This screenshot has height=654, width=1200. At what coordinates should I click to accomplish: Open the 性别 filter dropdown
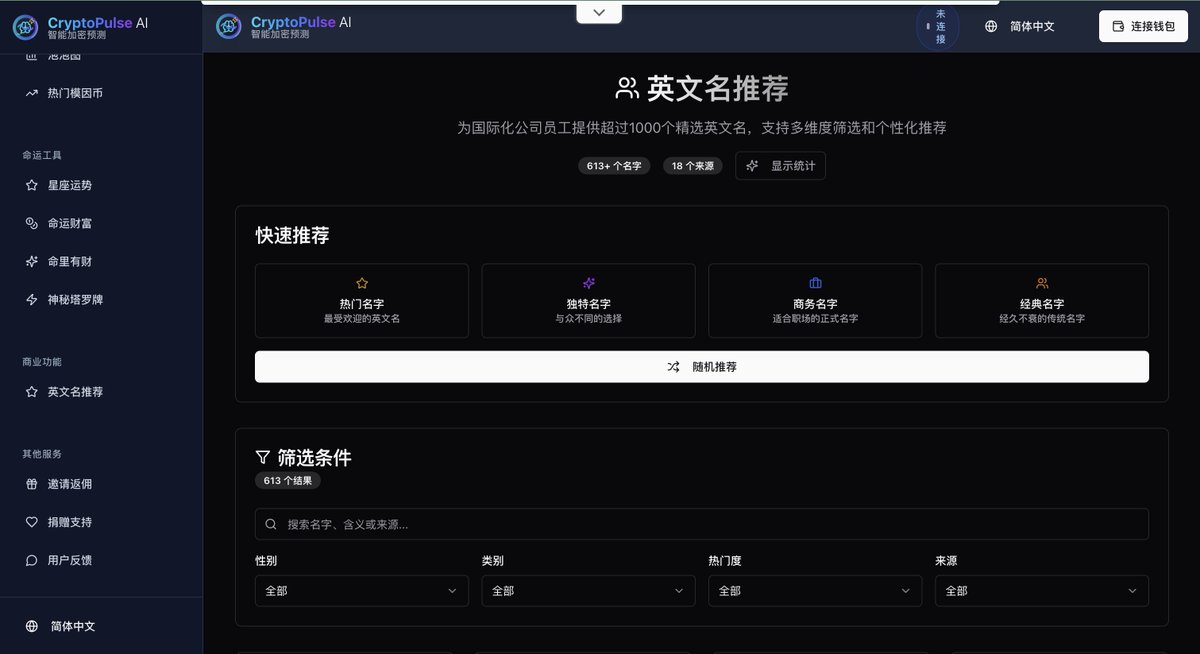point(361,590)
